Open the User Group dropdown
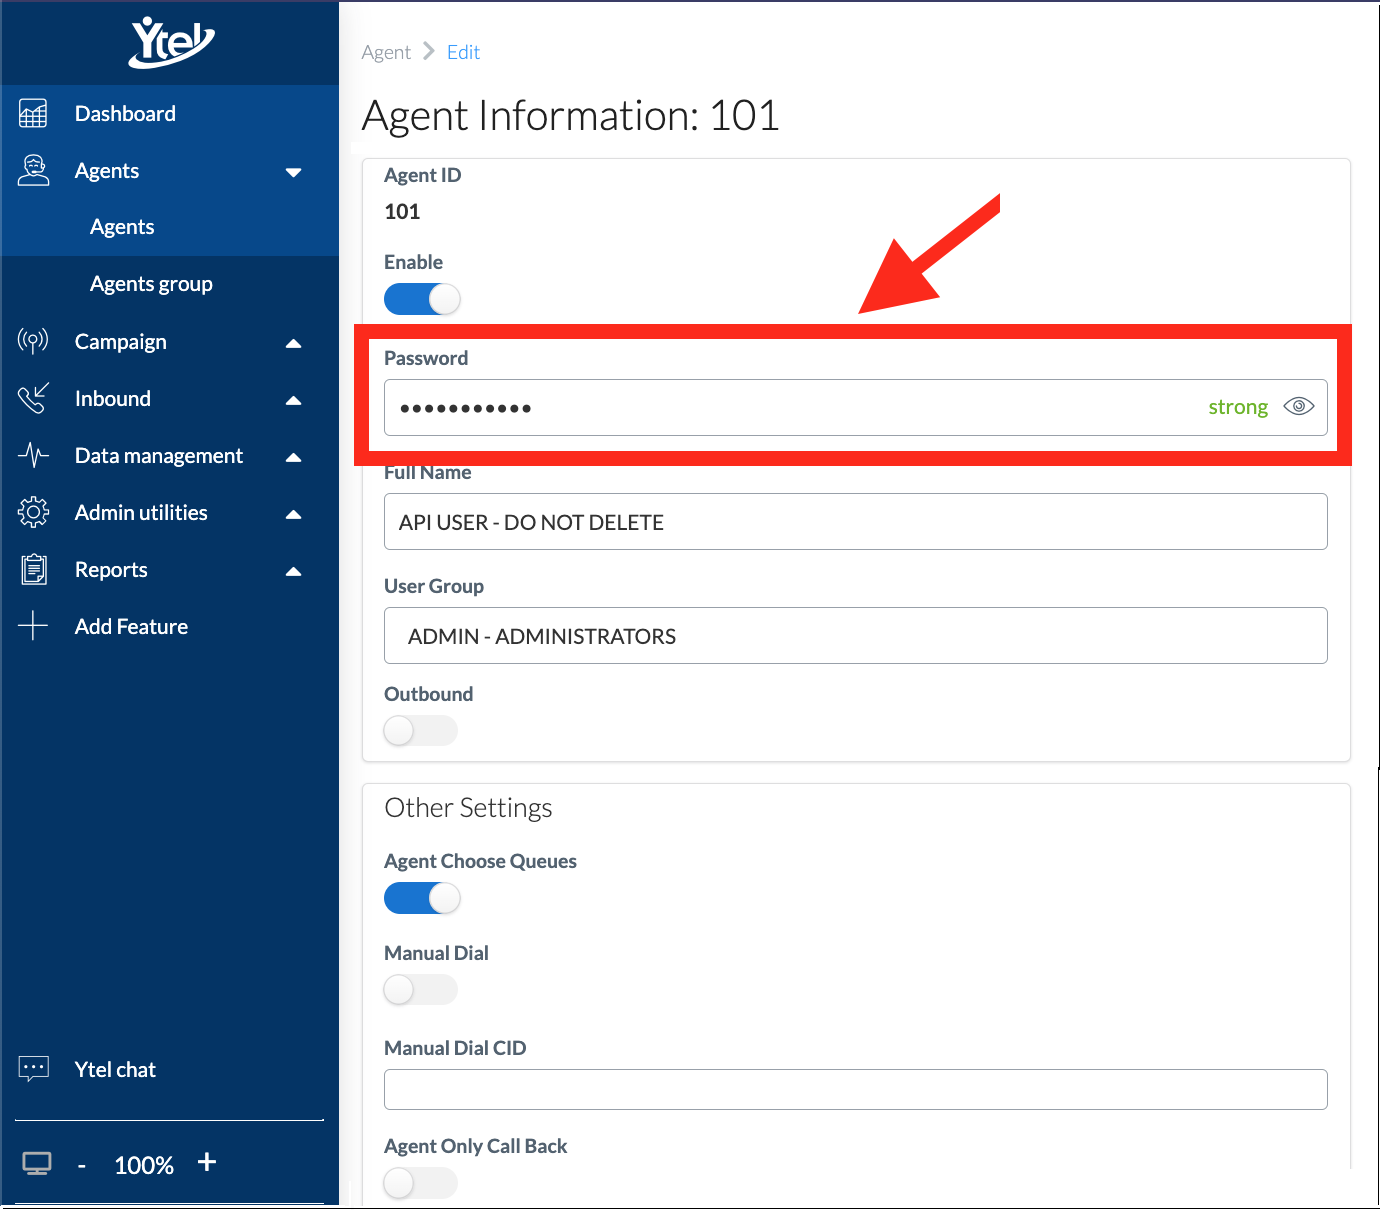The width and height of the screenshot is (1380, 1210). click(856, 635)
